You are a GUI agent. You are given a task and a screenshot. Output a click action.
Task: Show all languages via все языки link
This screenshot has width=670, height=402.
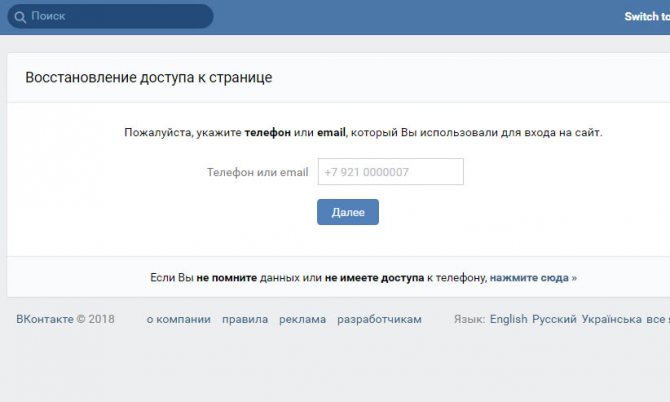pos(658,320)
